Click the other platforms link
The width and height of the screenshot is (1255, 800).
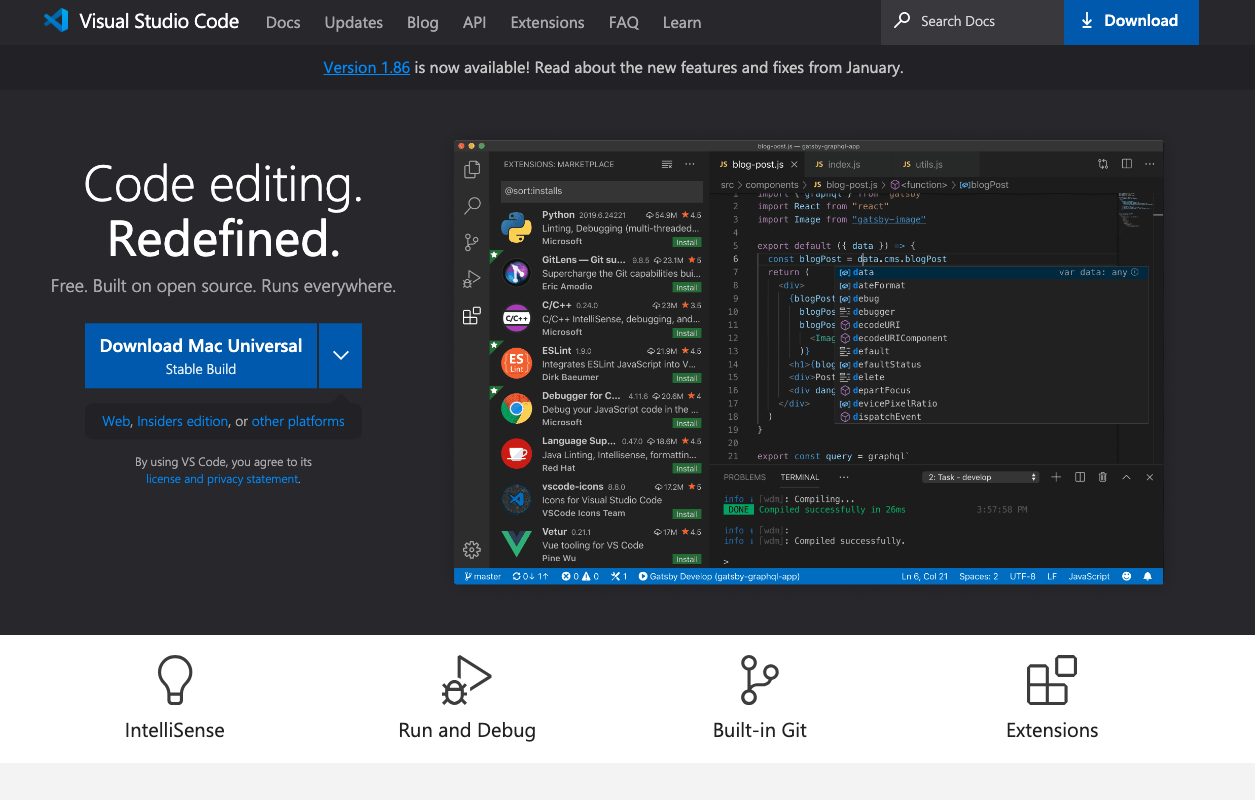point(298,421)
